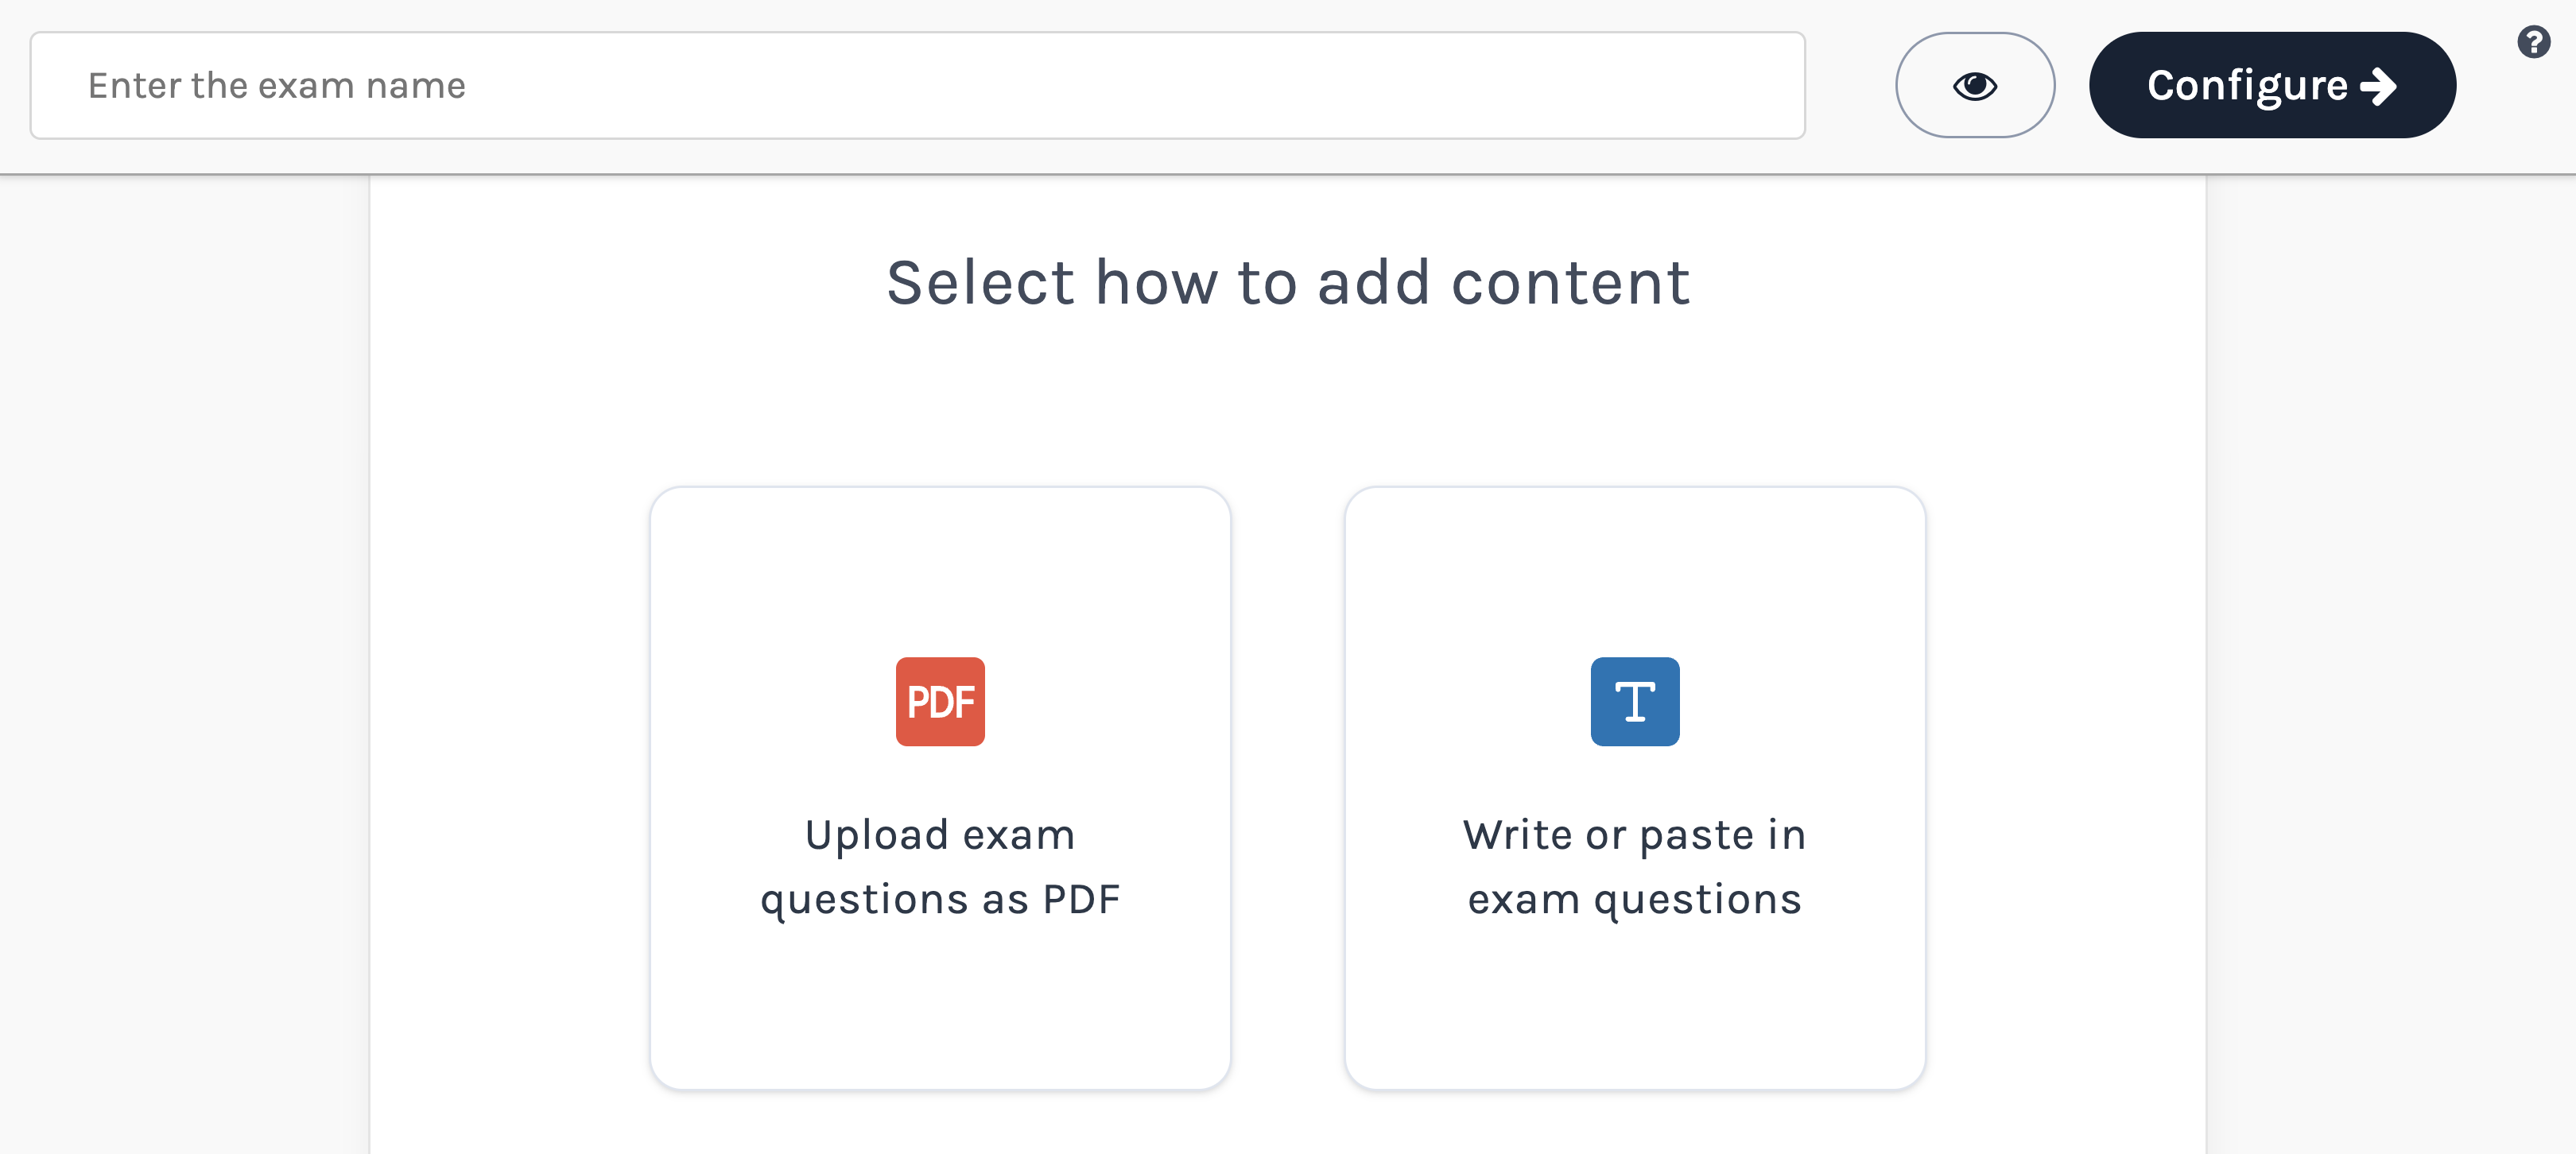The height and width of the screenshot is (1154, 2576).
Task: Click the "questions as PDF" text line
Action: point(940,899)
